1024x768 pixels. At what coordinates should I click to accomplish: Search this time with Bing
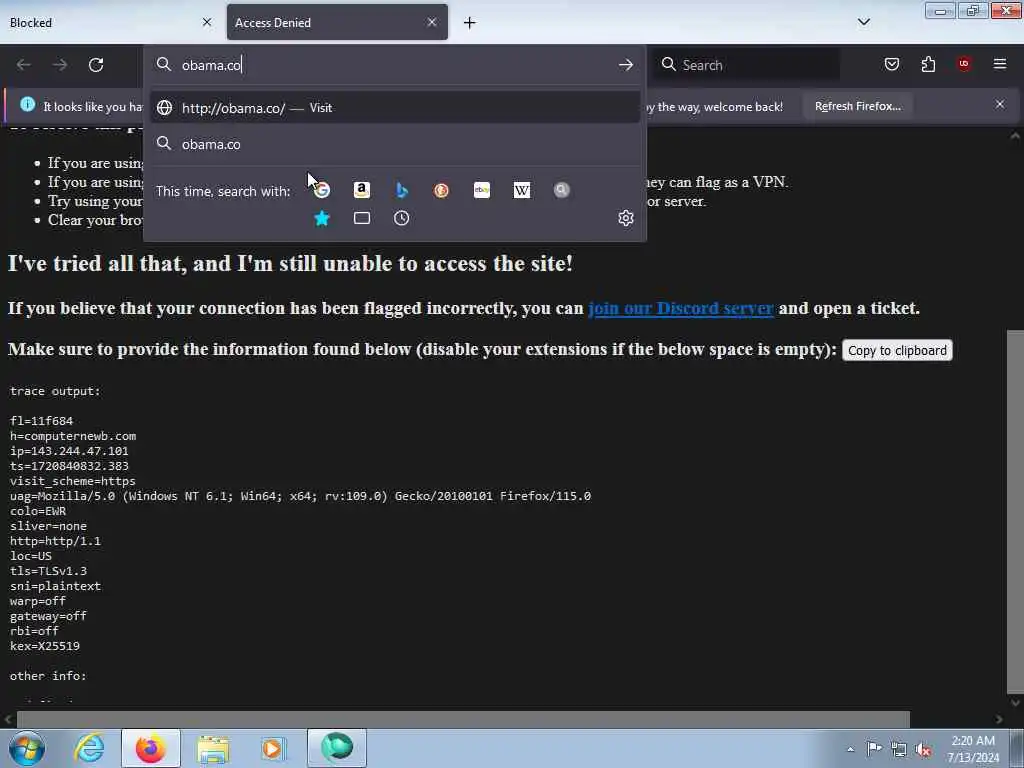coord(402,190)
